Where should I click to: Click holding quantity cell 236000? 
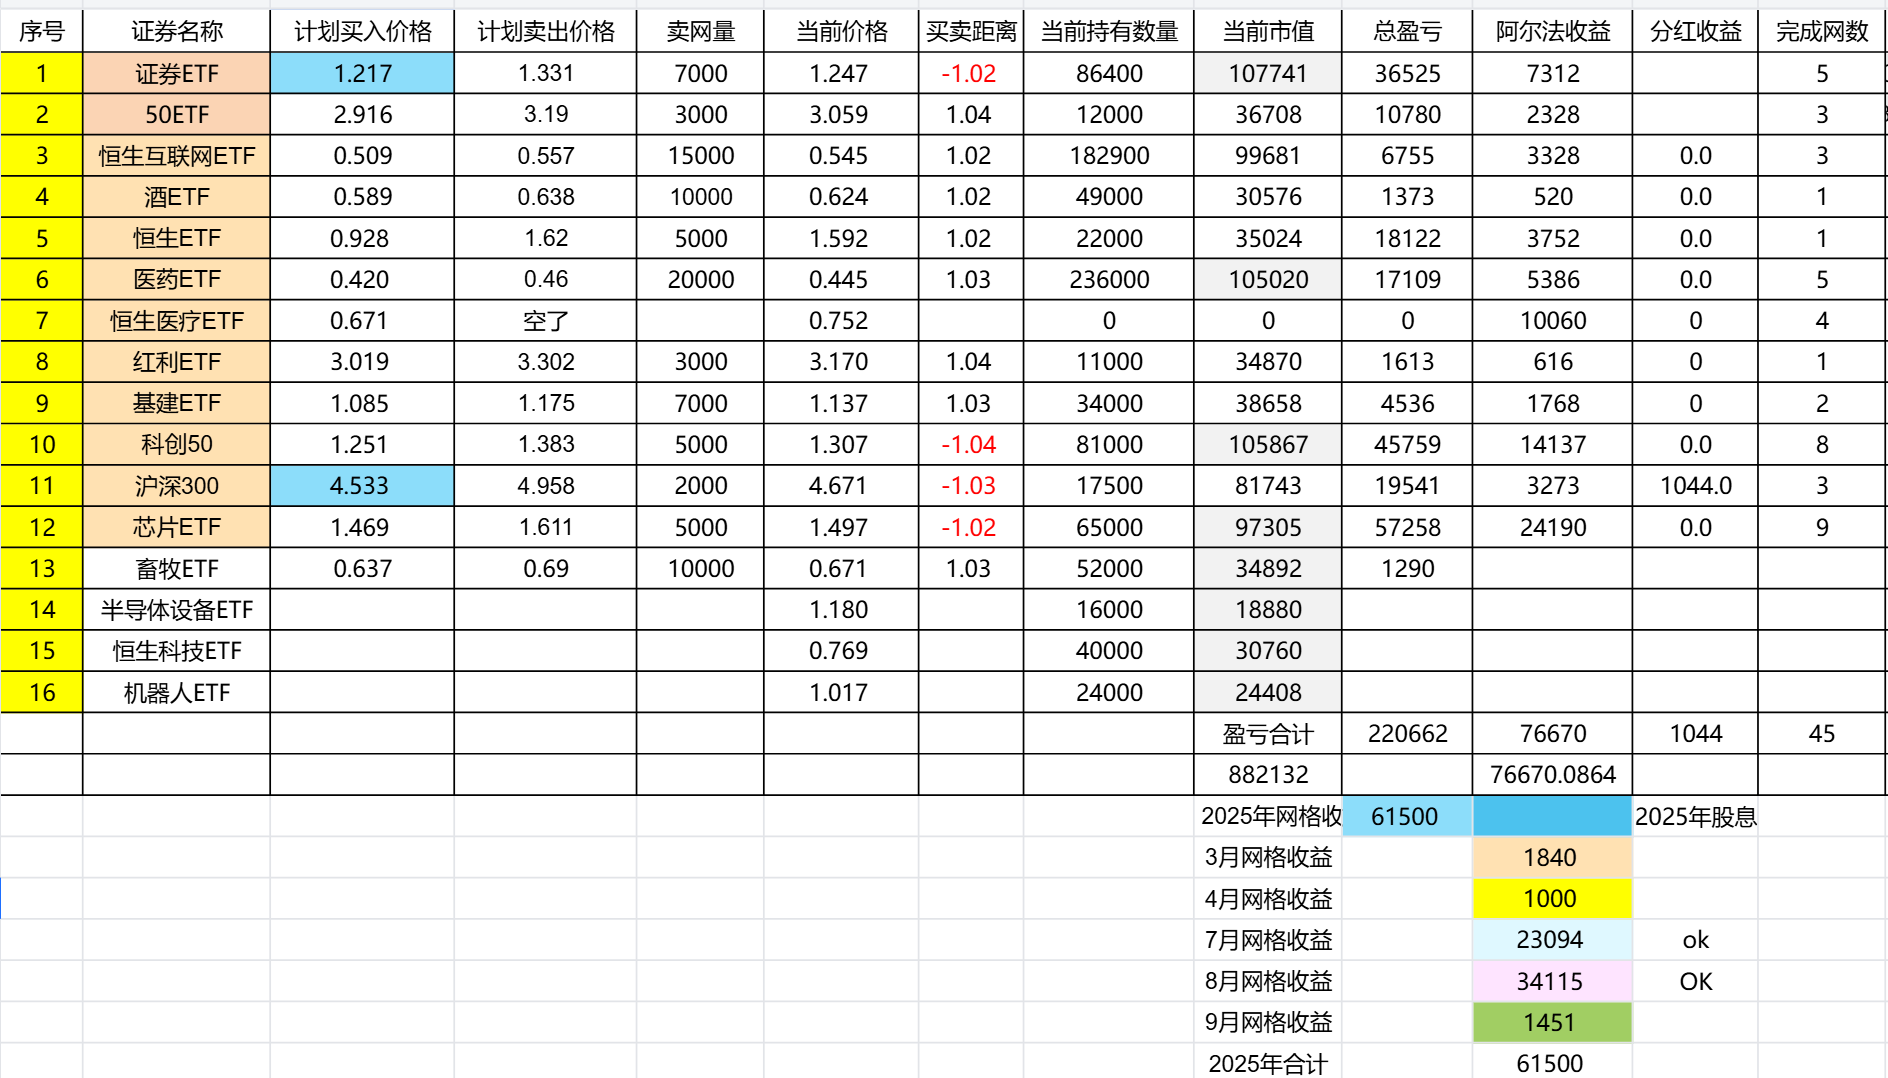(x=1109, y=279)
